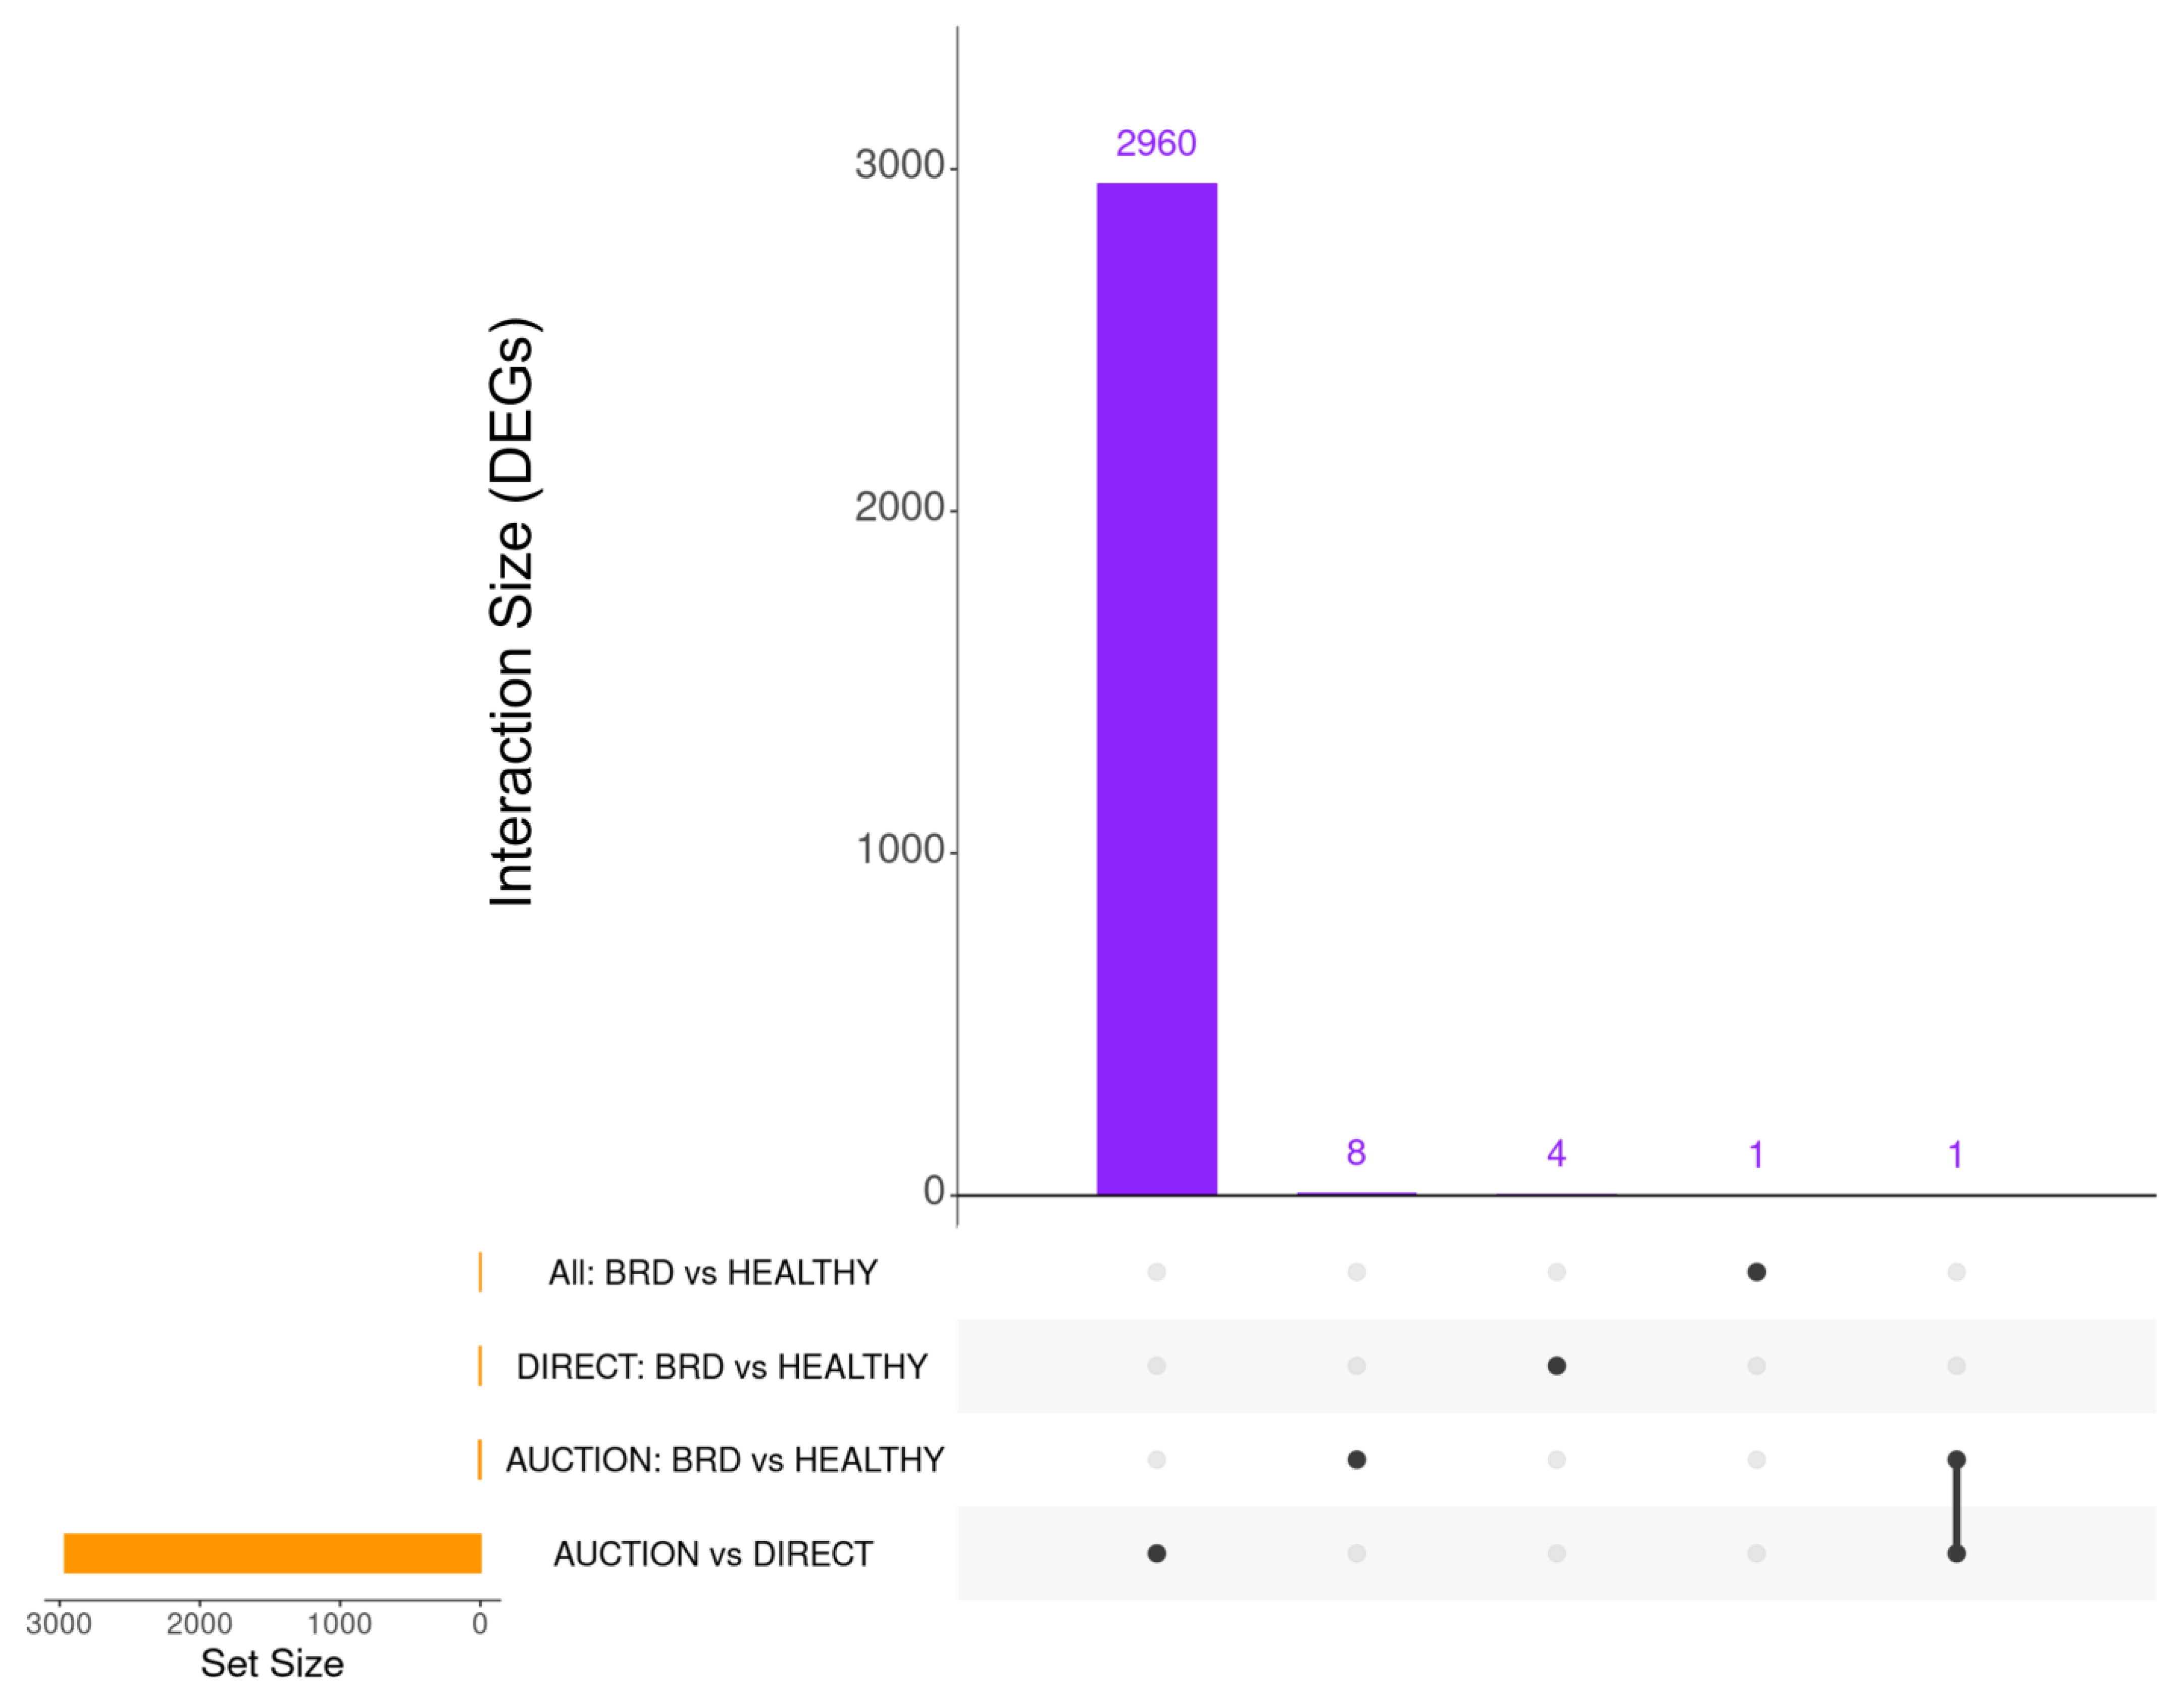The height and width of the screenshot is (1704, 2184).
Task: Click the thin purple bar under label 8
Action: pyautogui.click(x=1356, y=1193)
